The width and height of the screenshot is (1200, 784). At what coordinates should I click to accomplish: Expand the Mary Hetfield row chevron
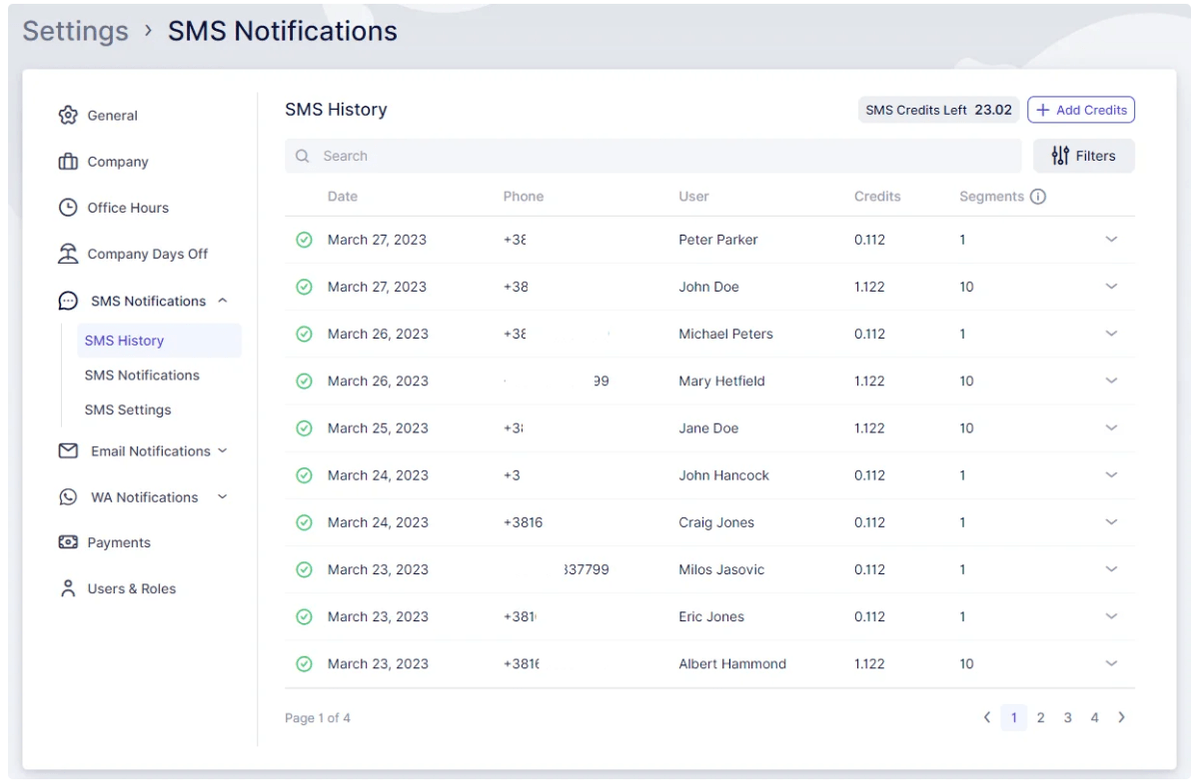(x=1111, y=380)
